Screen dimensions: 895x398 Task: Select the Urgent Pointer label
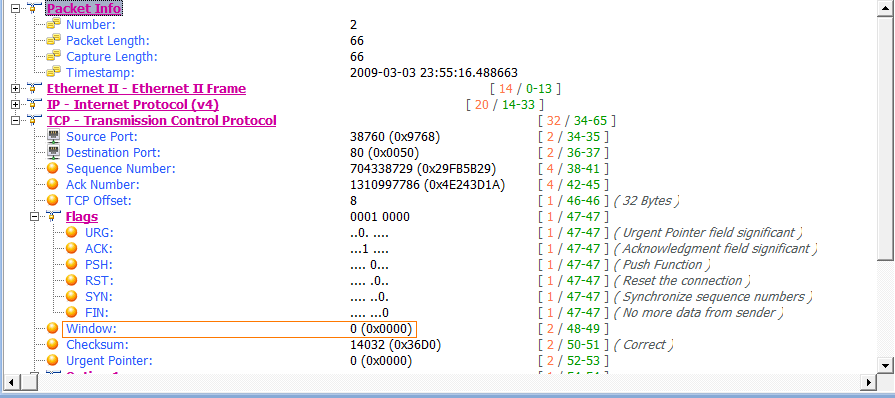110,360
